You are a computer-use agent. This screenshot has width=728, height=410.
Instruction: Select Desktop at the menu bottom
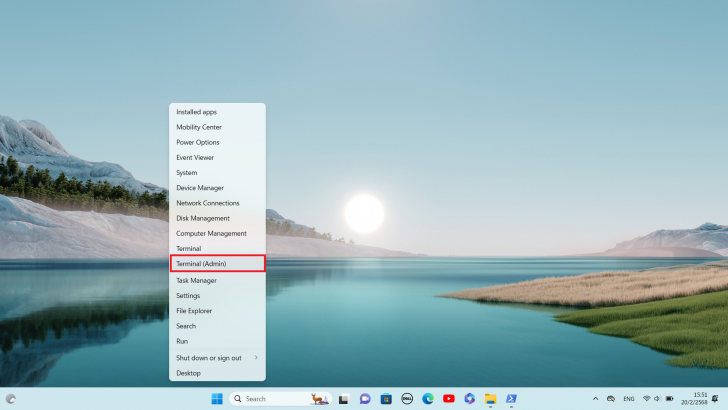(x=217, y=373)
